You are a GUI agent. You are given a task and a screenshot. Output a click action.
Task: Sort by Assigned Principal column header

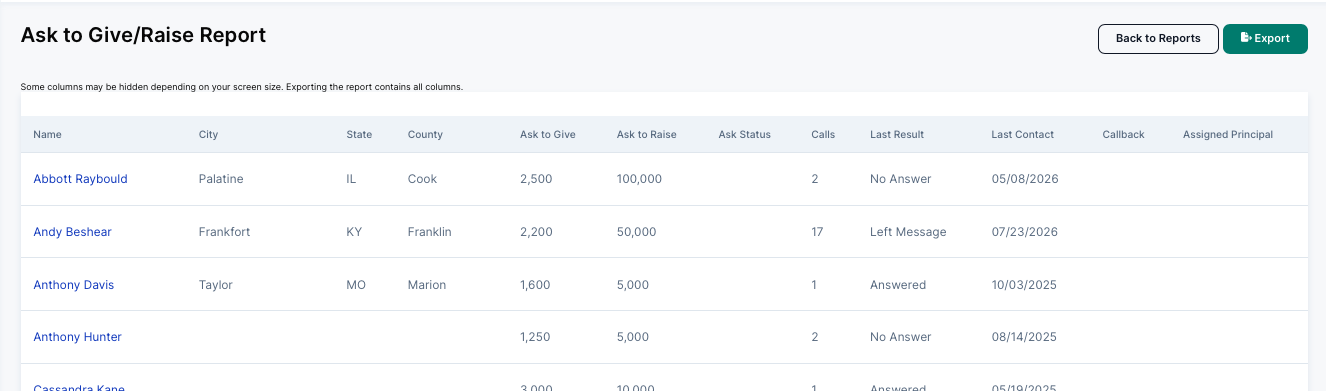click(x=1228, y=134)
